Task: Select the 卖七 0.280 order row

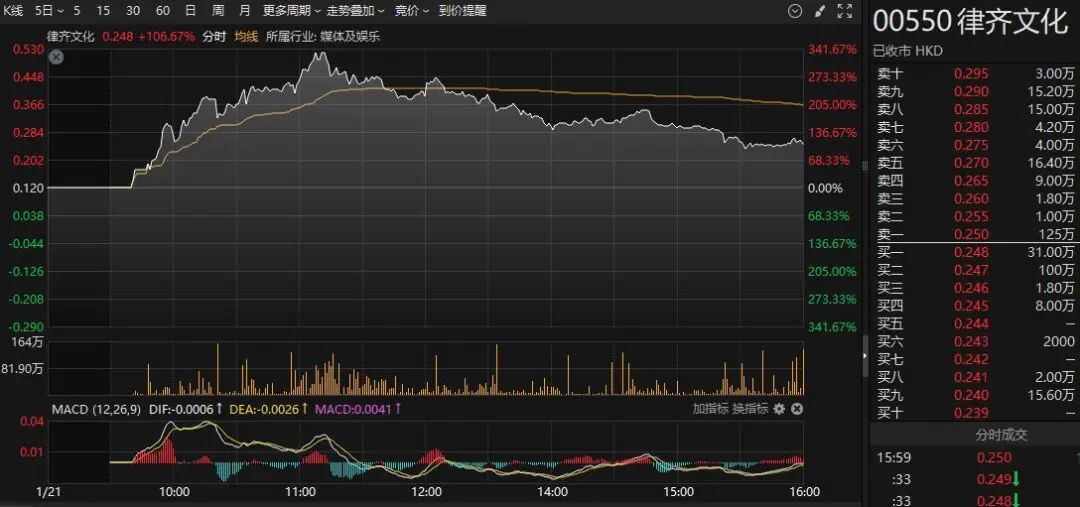Action: (975, 127)
